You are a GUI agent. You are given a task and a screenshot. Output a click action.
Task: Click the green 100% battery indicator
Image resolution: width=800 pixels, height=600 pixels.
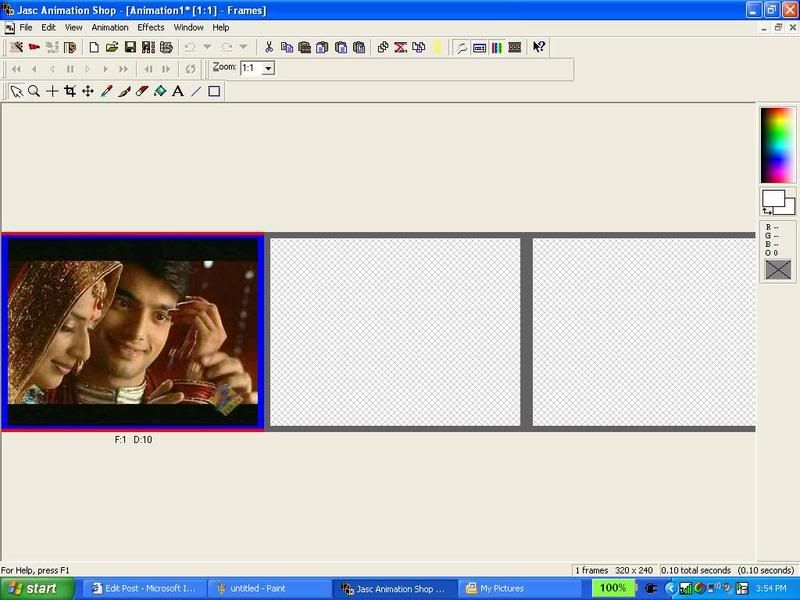click(613, 588)
